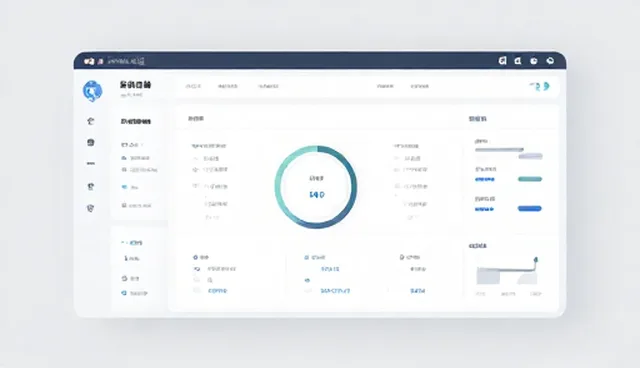Viewport: 640px width, 368px height.
Task: Click the blue number inside the donut chart
Action: 317,195
